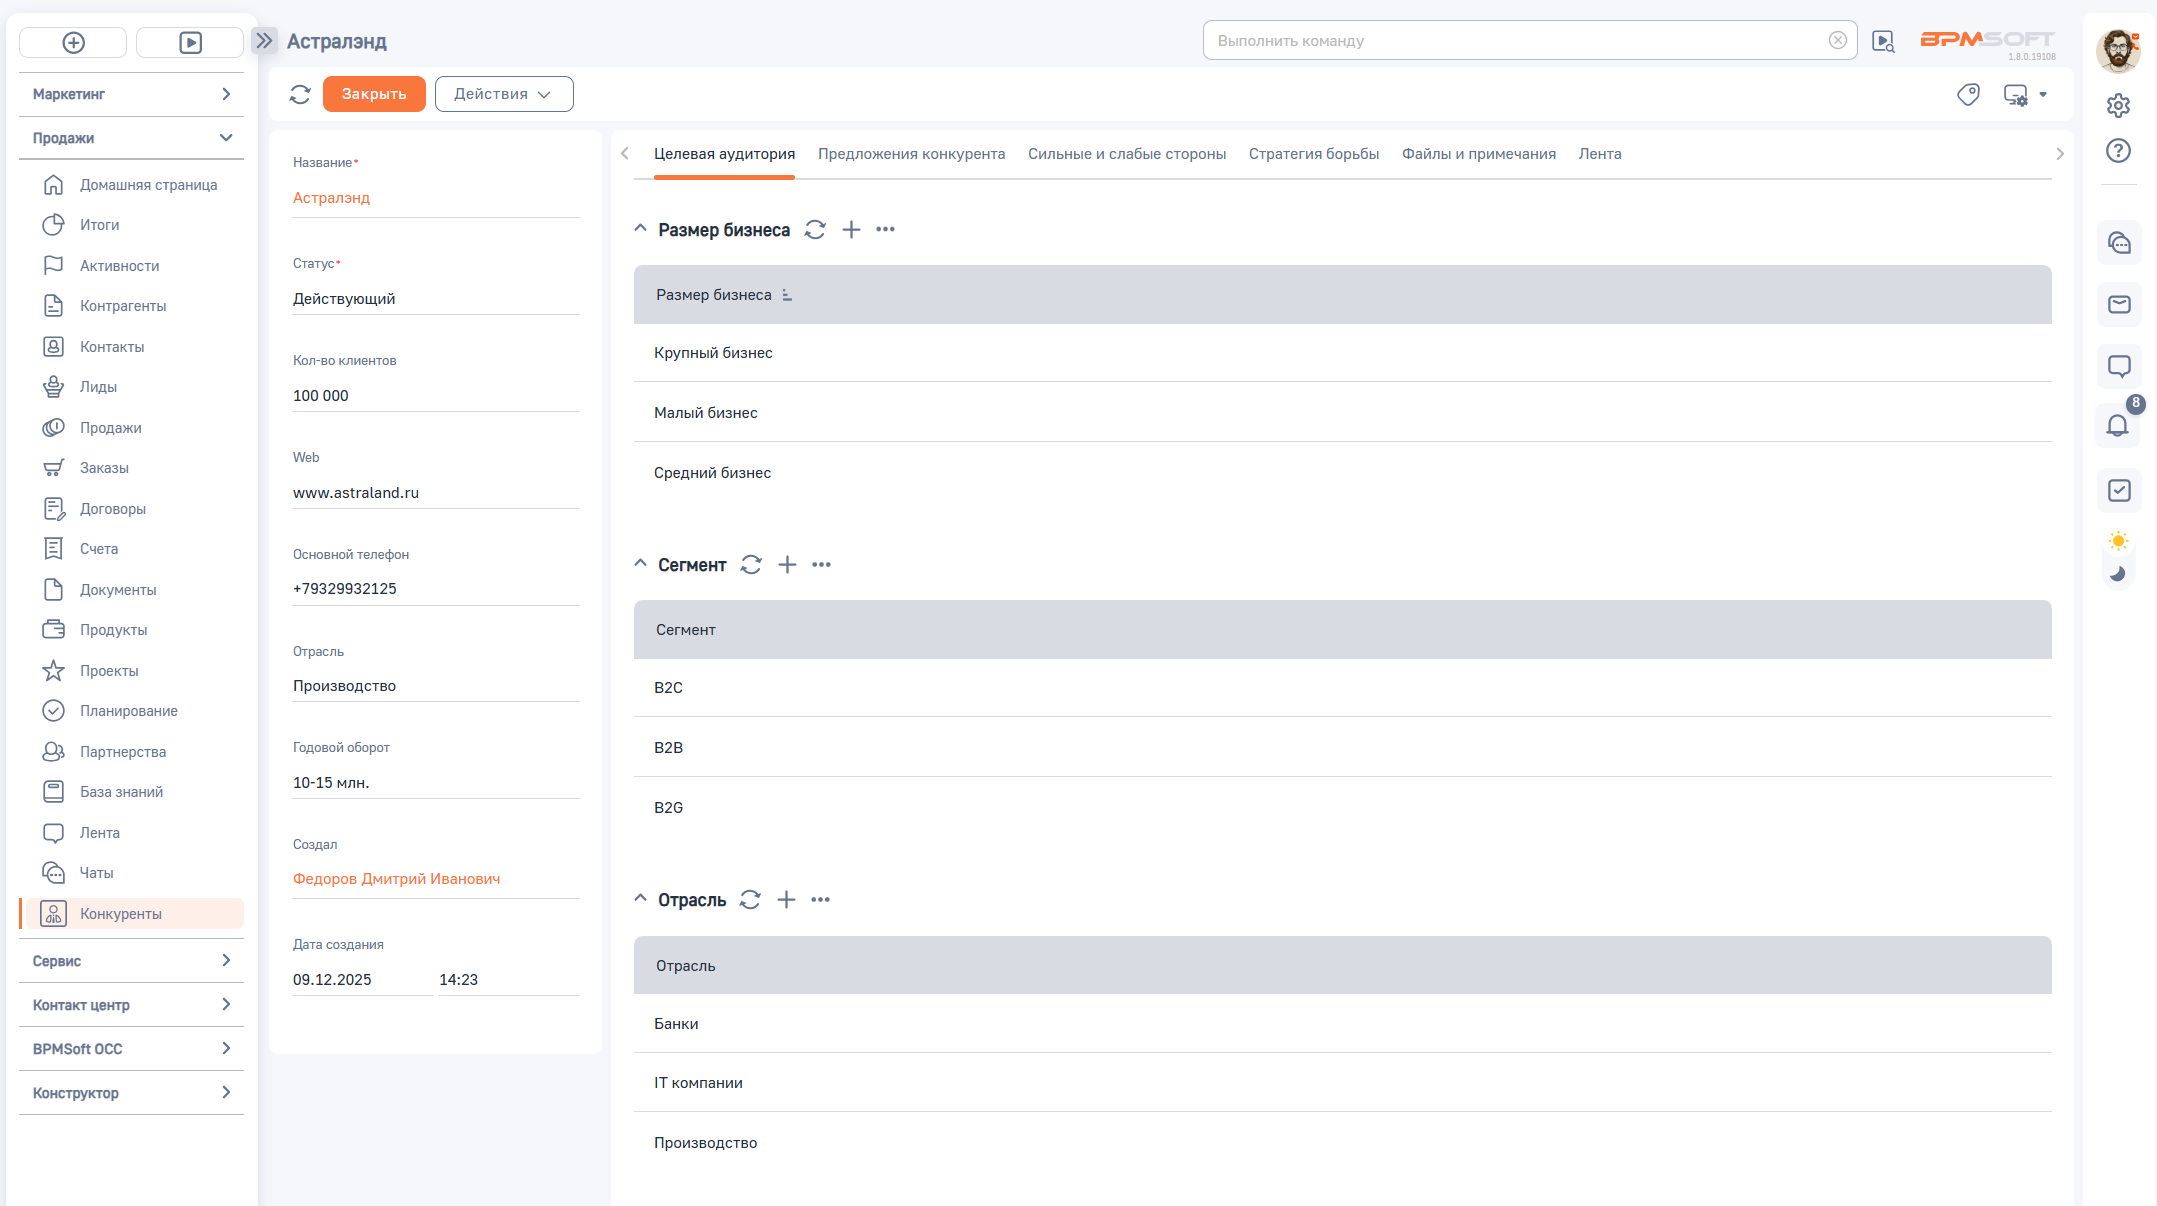Open Предложения конкурента tab
Viewport: 2157px width, 1206px height.
tap(911, 154)
